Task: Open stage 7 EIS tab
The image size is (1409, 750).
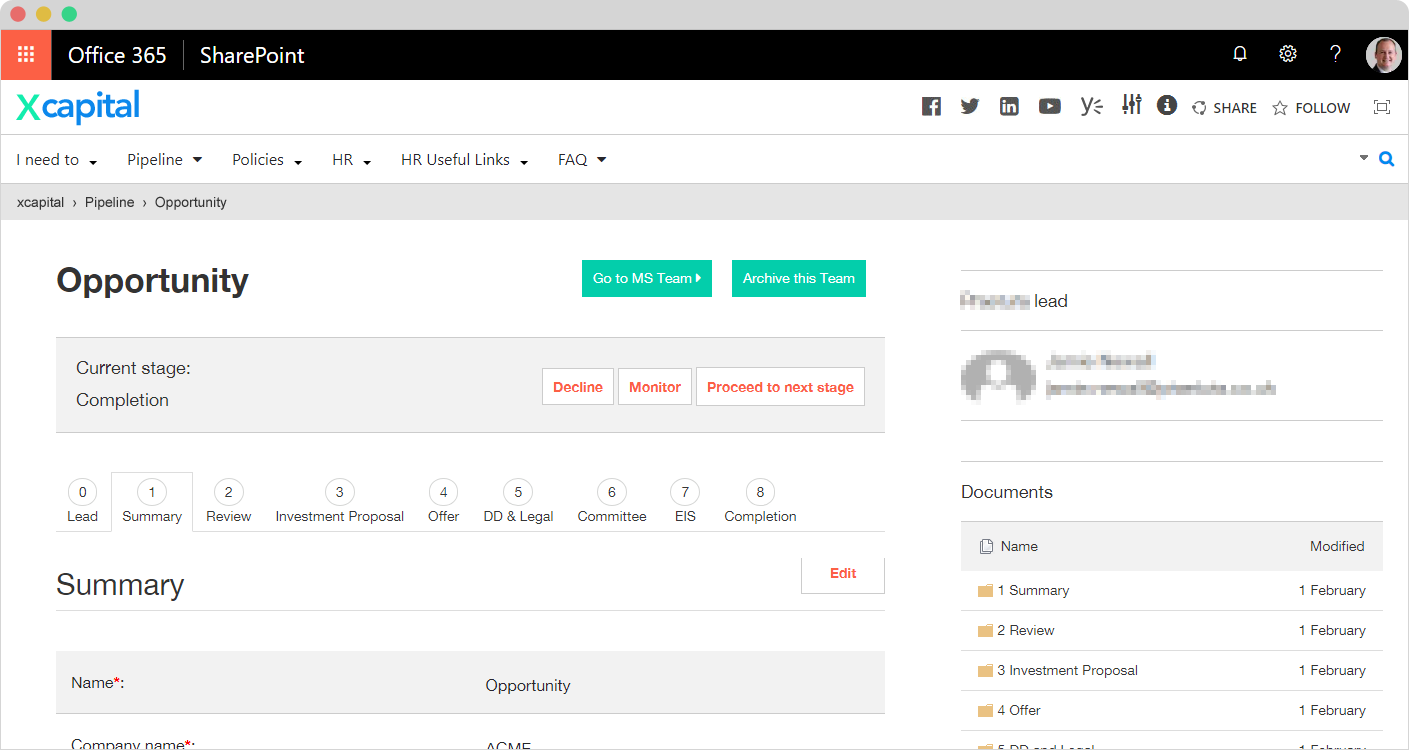Action: (x=685, y=502)
